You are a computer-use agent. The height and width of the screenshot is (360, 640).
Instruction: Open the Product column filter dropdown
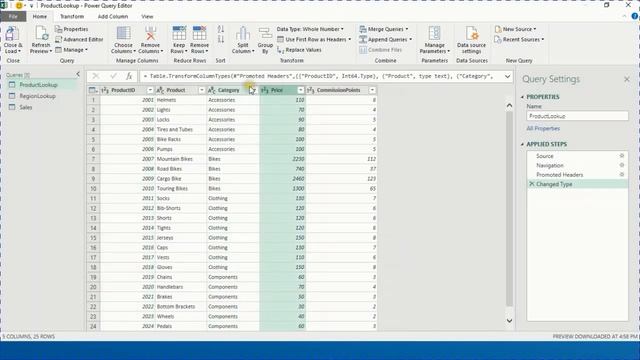point(201,90)
